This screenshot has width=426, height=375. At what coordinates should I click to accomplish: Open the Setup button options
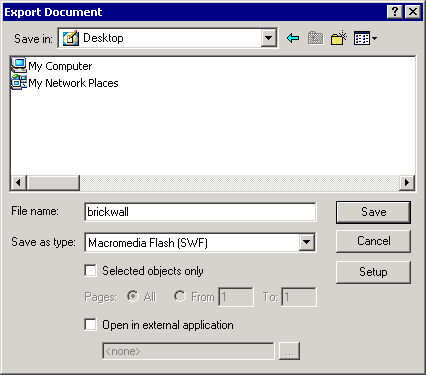373,272
